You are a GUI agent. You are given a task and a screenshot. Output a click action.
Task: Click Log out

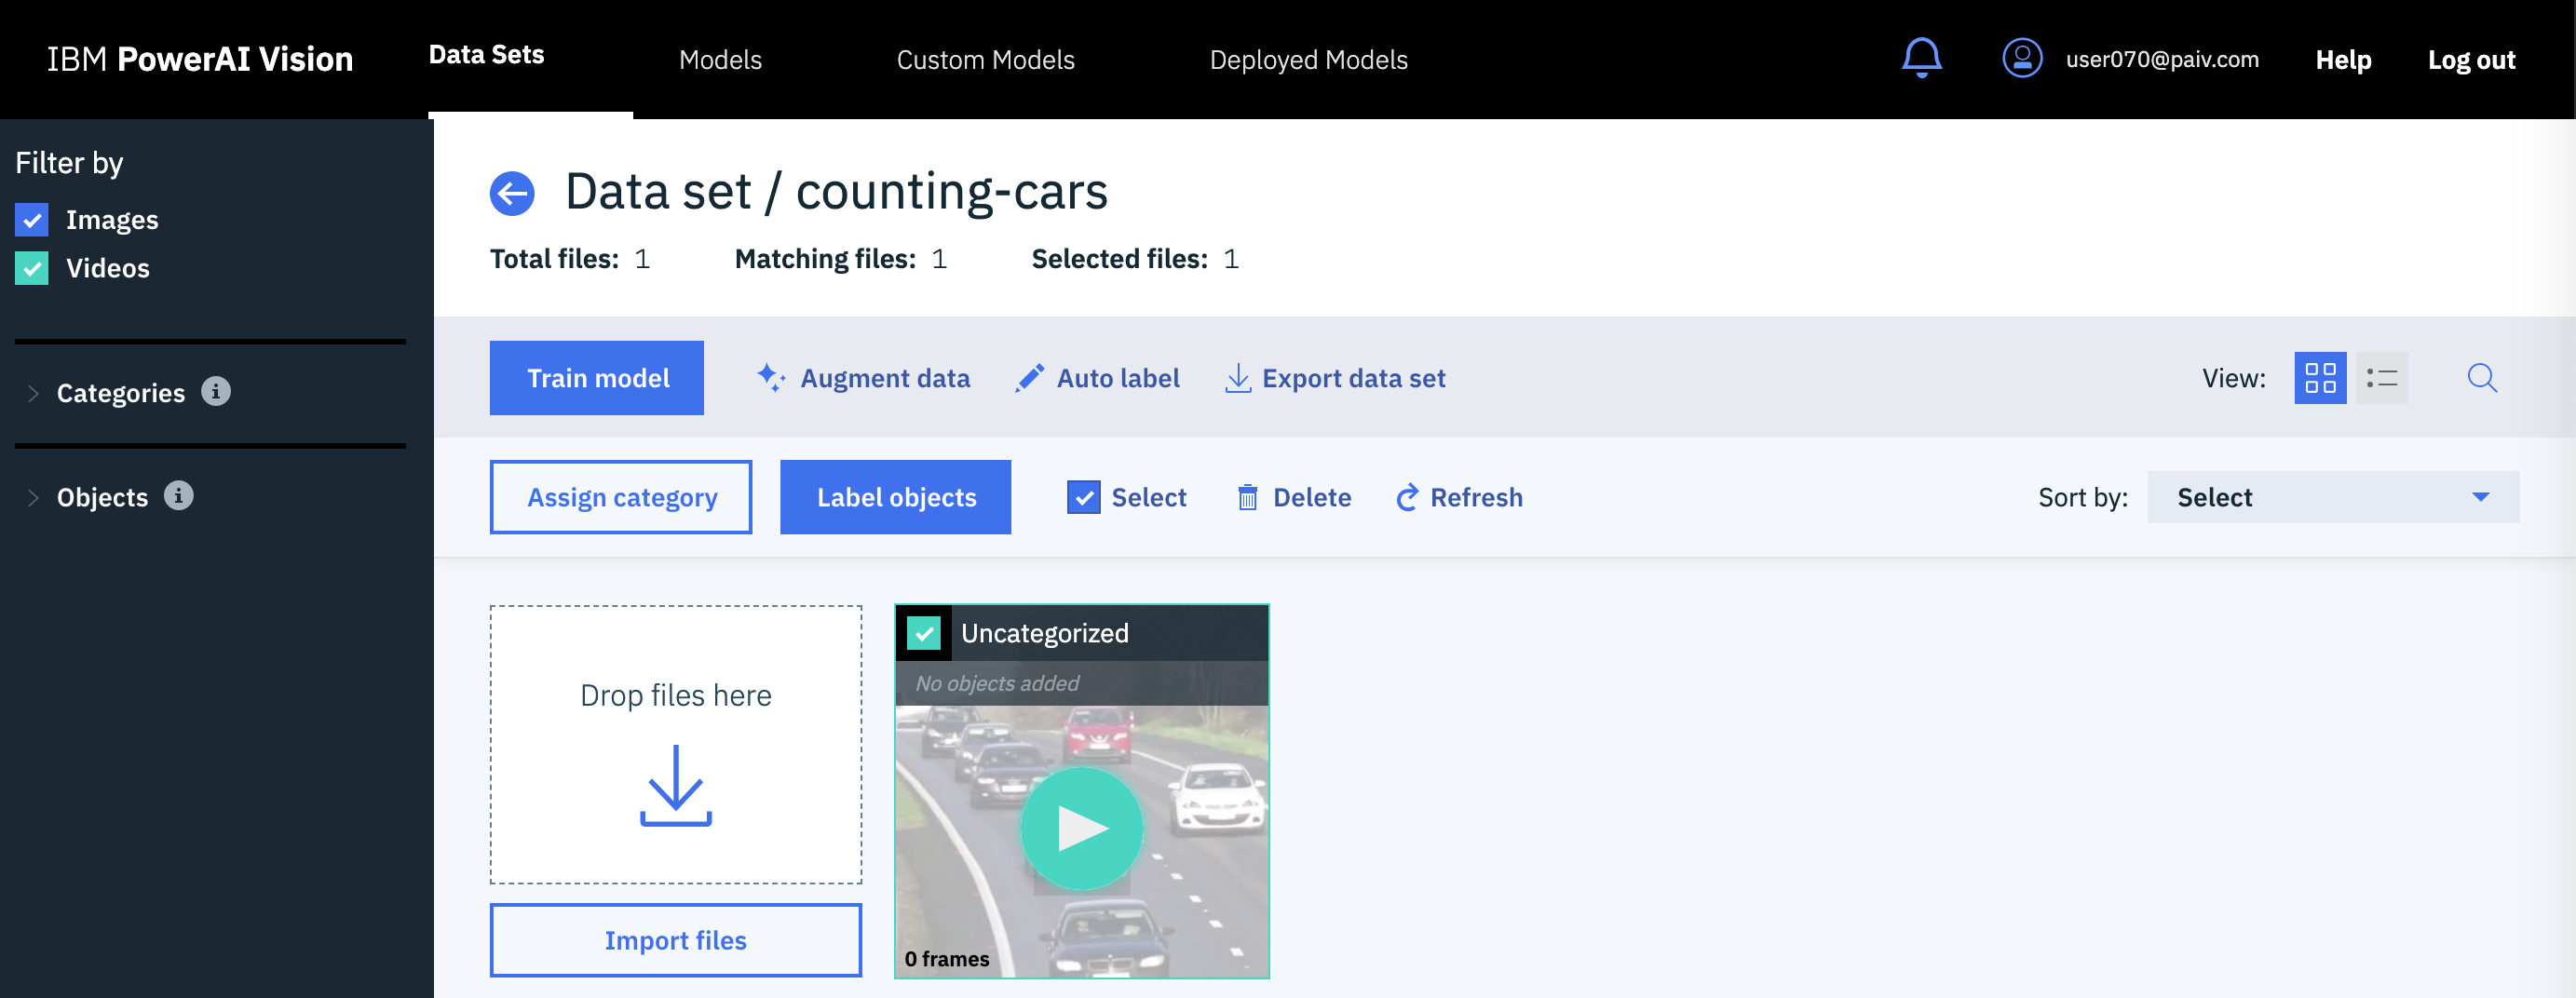pos(2471,60)
